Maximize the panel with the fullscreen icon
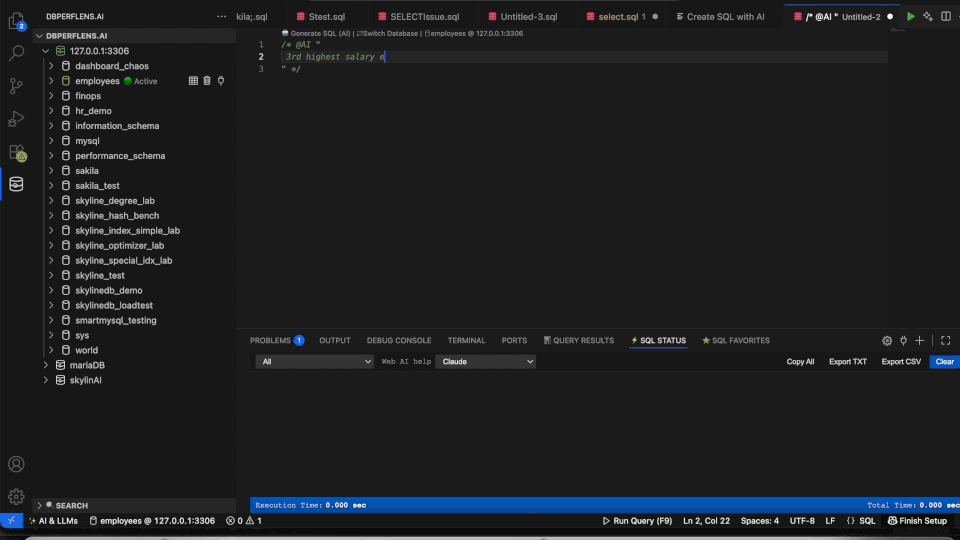The width and height of the screenshot is (960, 540). click(946, 340)
